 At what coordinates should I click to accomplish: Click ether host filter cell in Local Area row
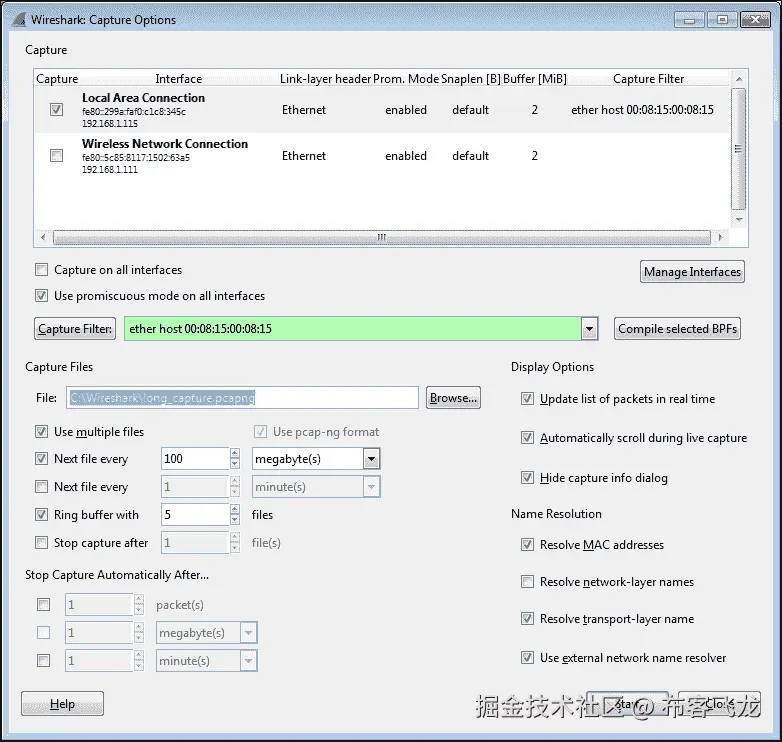coord(642,110)
